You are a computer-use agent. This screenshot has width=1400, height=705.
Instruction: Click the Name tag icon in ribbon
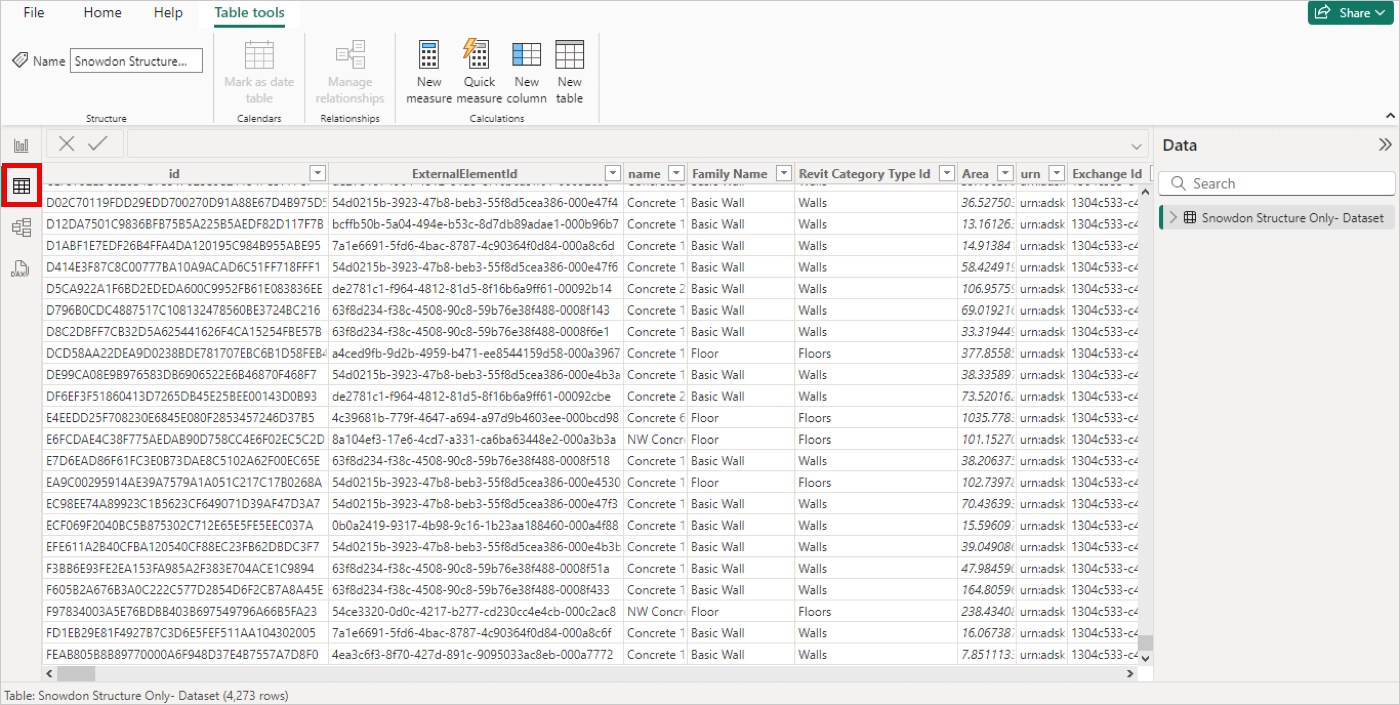tap(20, 61)
